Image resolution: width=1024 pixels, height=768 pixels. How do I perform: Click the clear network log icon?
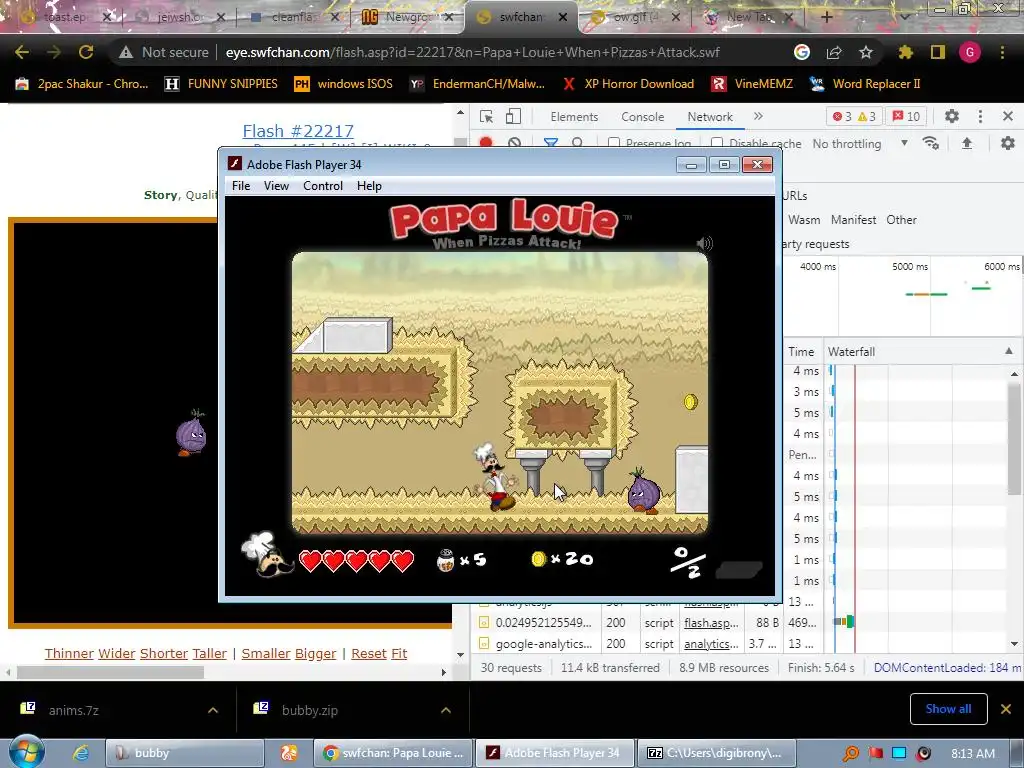pos(515,142)
